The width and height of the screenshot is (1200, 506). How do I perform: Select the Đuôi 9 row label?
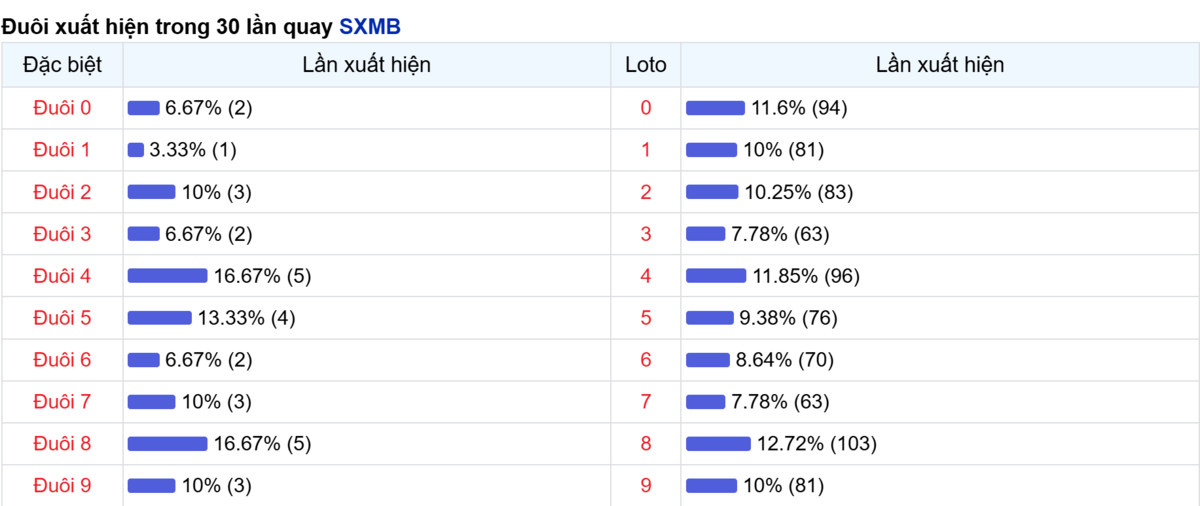point(62,486)
